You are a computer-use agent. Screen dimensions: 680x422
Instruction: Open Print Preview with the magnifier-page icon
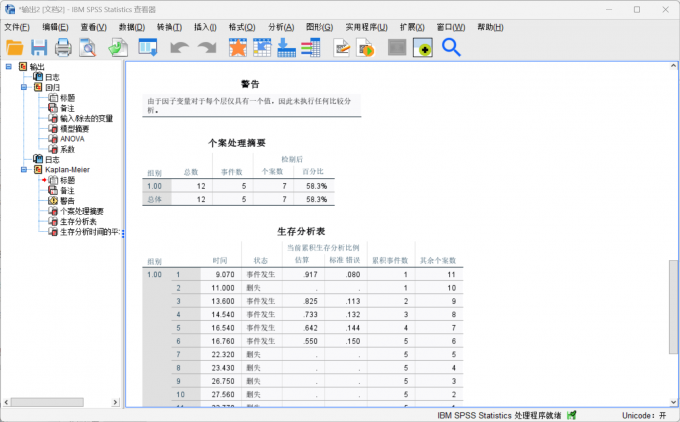(88, 47)
